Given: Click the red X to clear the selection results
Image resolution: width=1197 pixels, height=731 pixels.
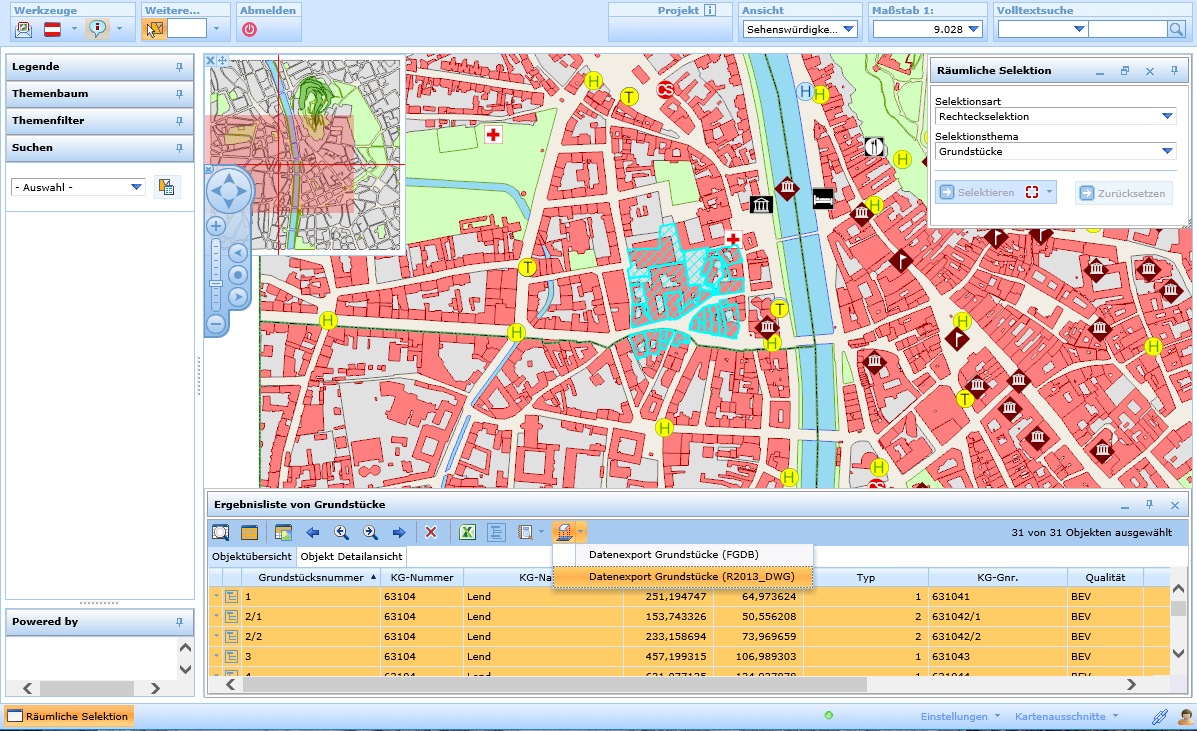Looking at the screenshot, I should (x=431, y=533).
